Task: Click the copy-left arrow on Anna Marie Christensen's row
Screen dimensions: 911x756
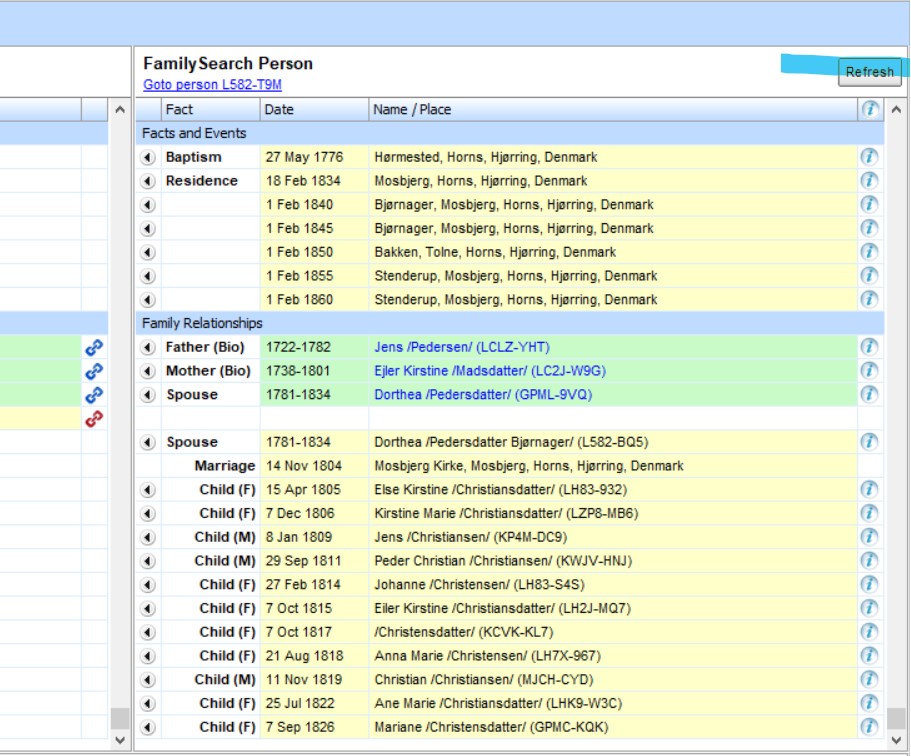Action: (148, 656)
